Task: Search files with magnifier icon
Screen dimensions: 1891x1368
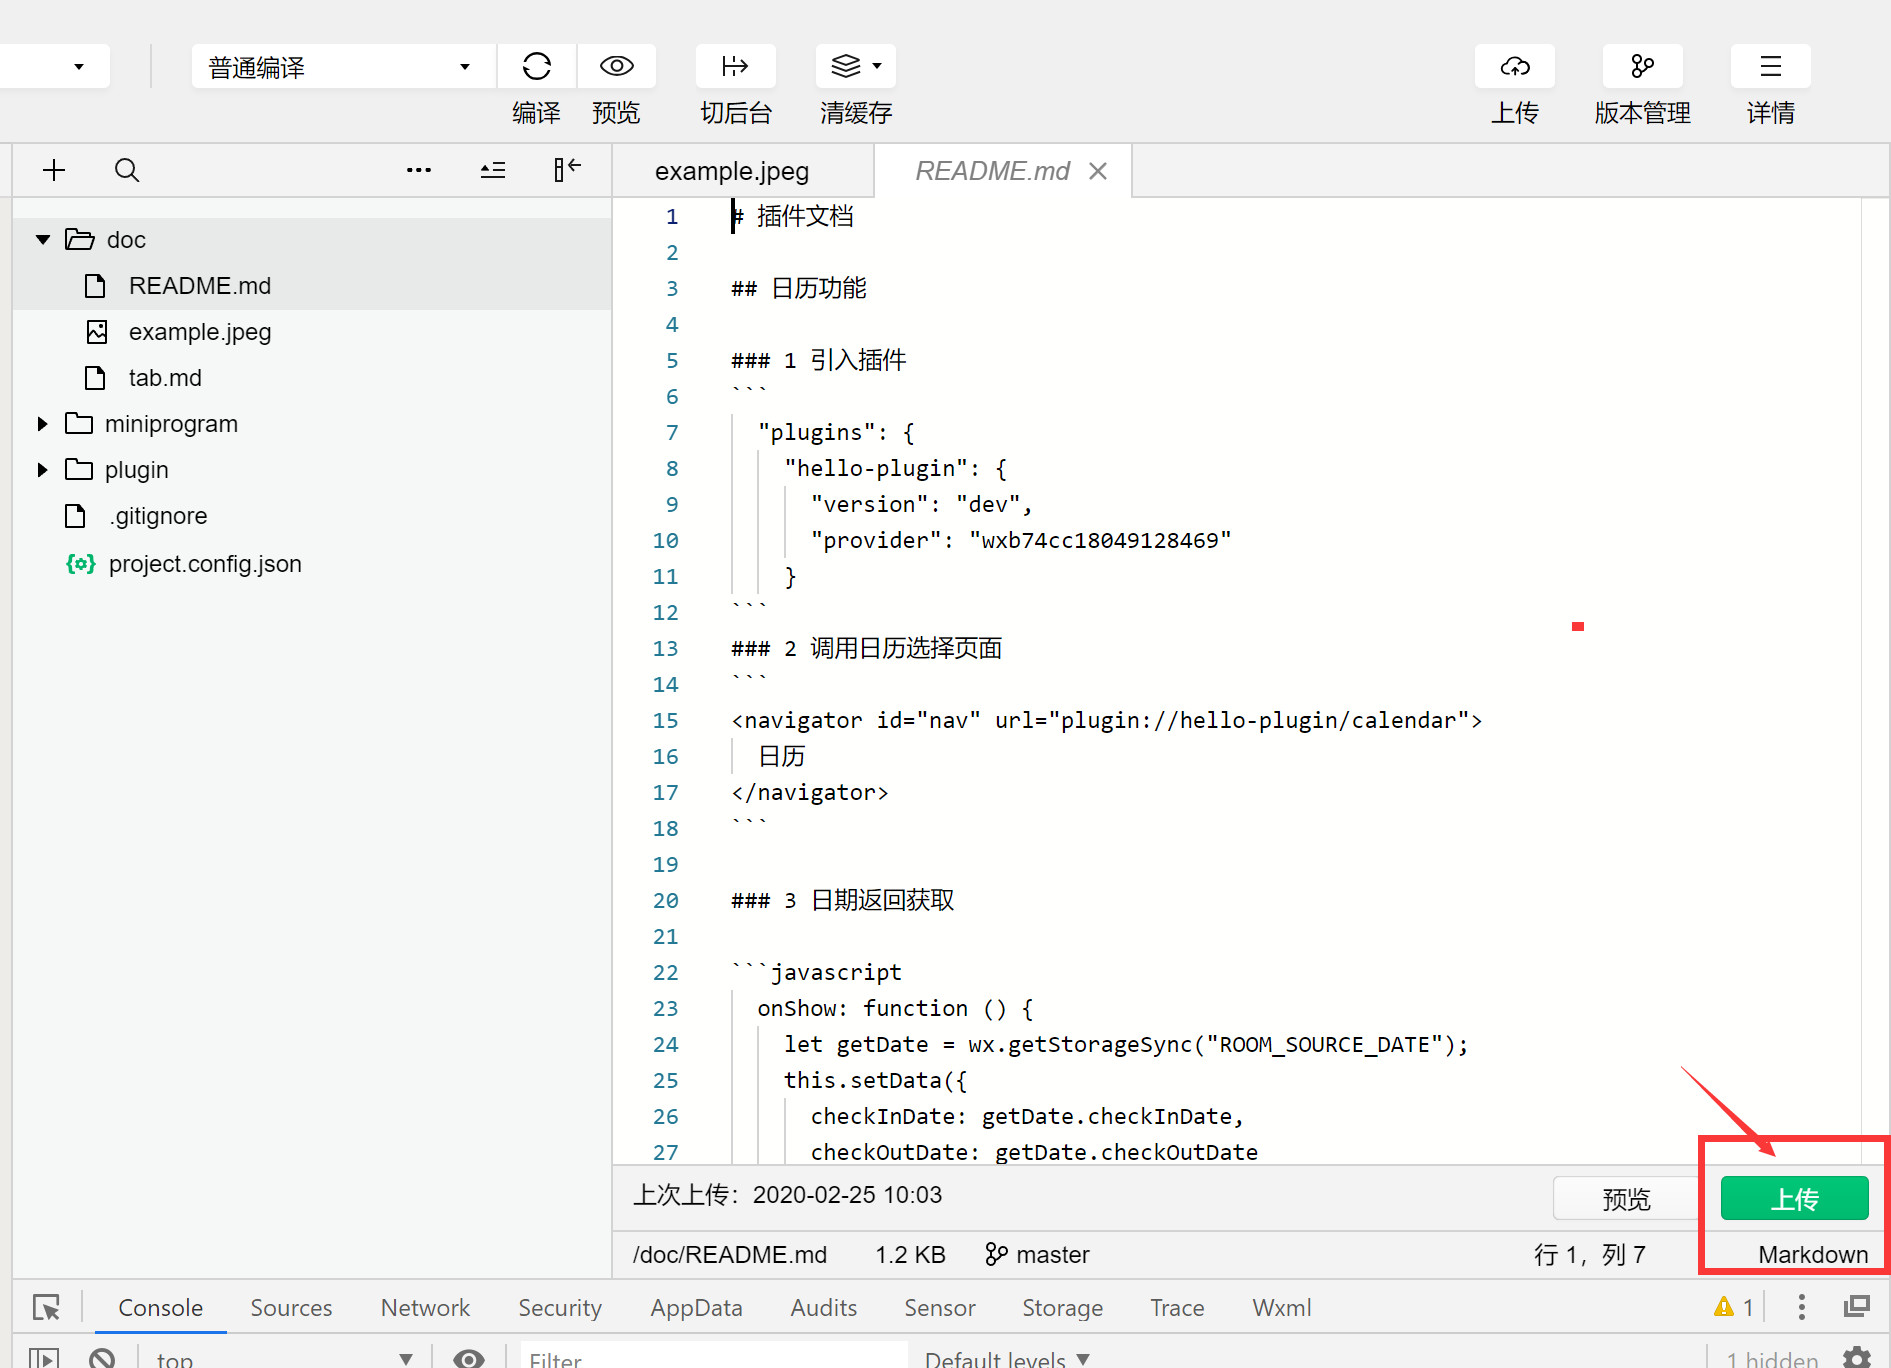Action: point(127,170)
